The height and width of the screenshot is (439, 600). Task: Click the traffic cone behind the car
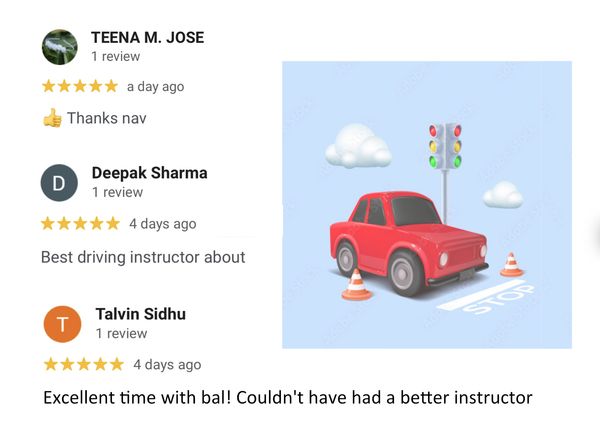(511, 264)
